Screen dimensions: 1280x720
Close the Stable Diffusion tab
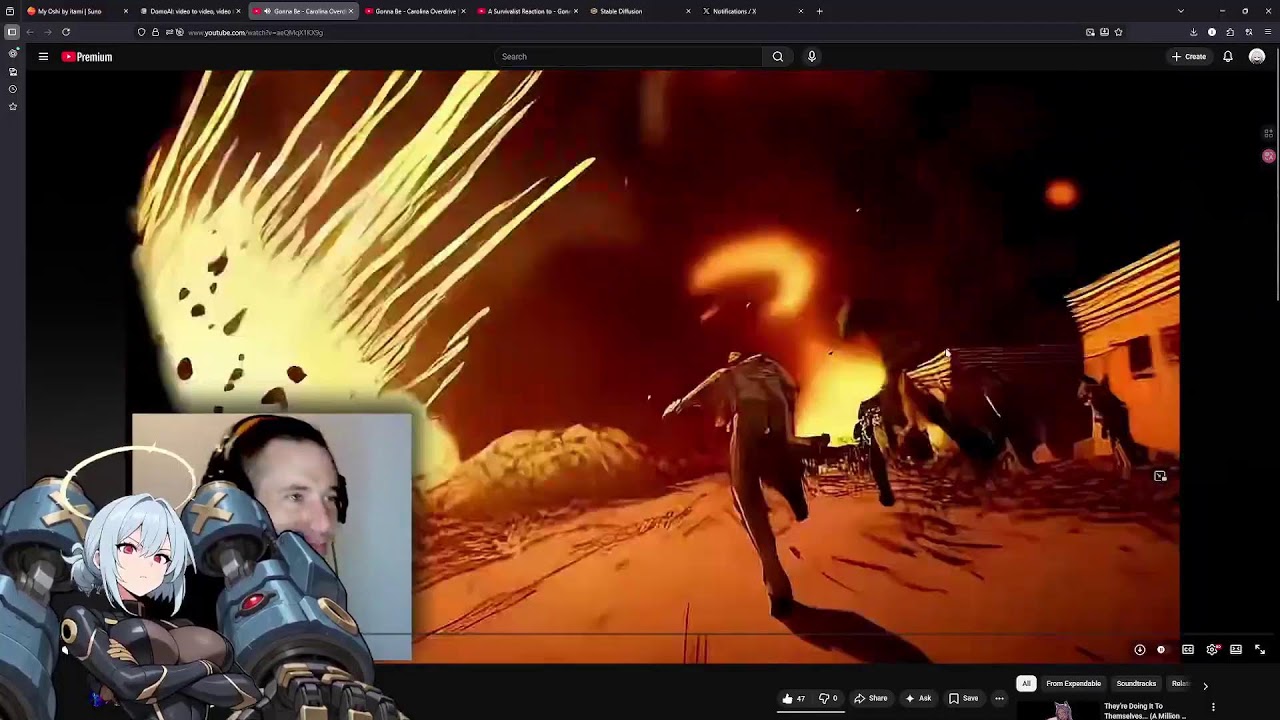pyautogui.click(x=688, y=11)
